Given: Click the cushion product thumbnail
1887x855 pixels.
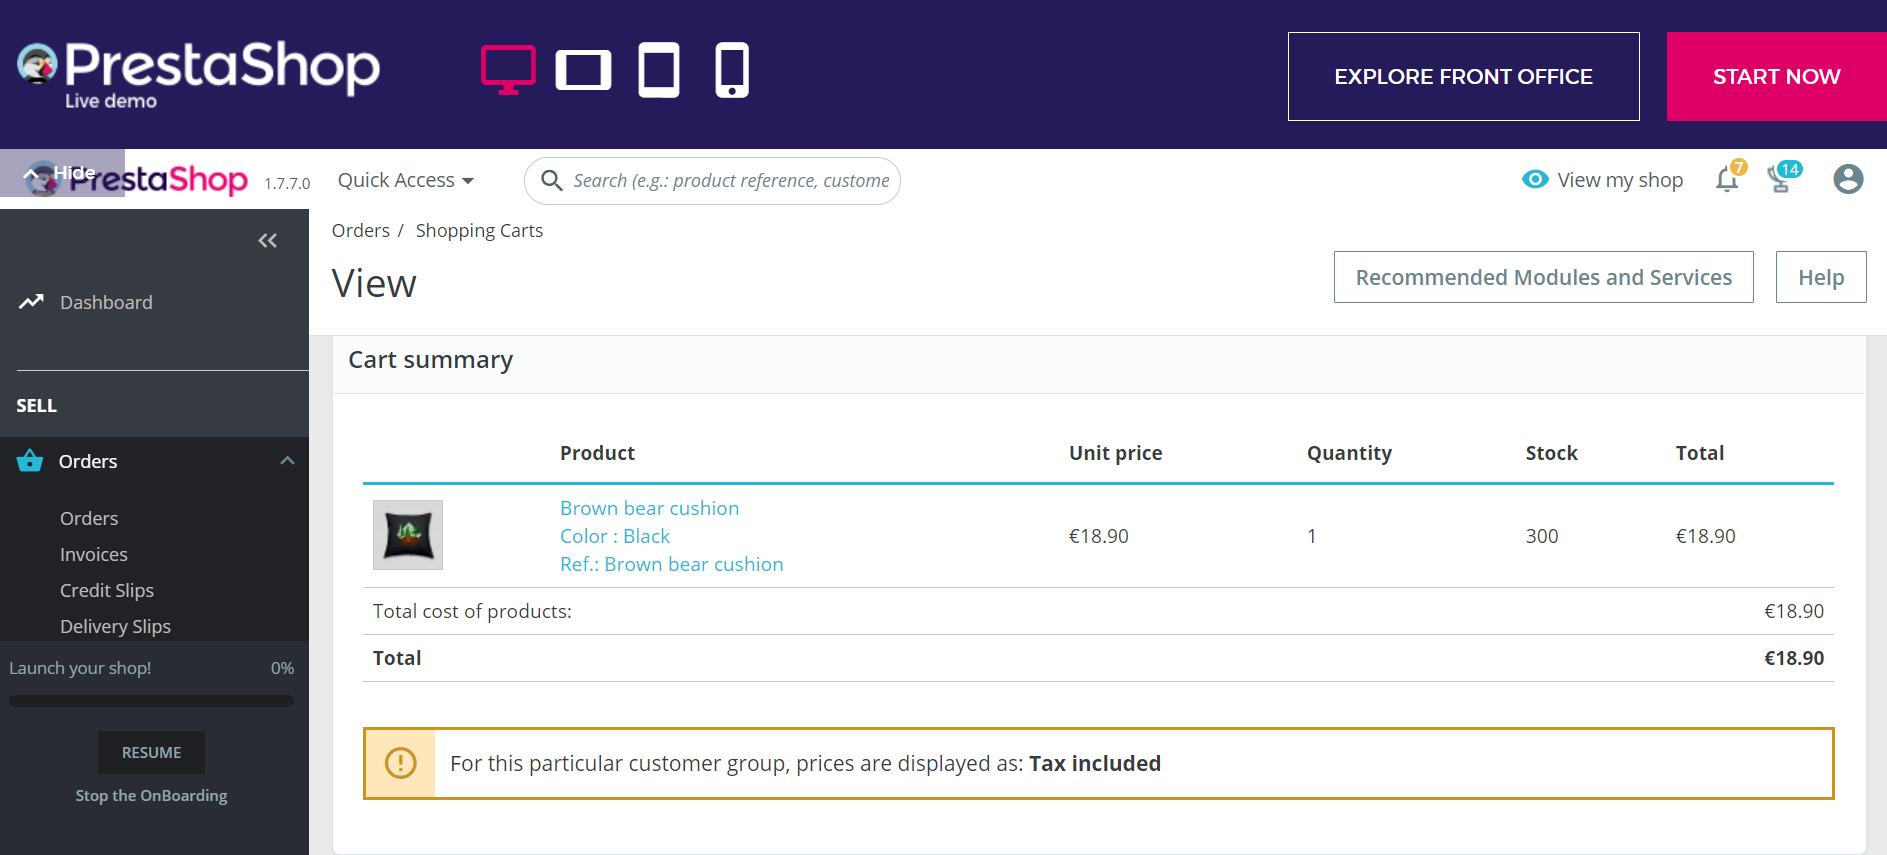Looking at the screenshot, I should 408,535.
